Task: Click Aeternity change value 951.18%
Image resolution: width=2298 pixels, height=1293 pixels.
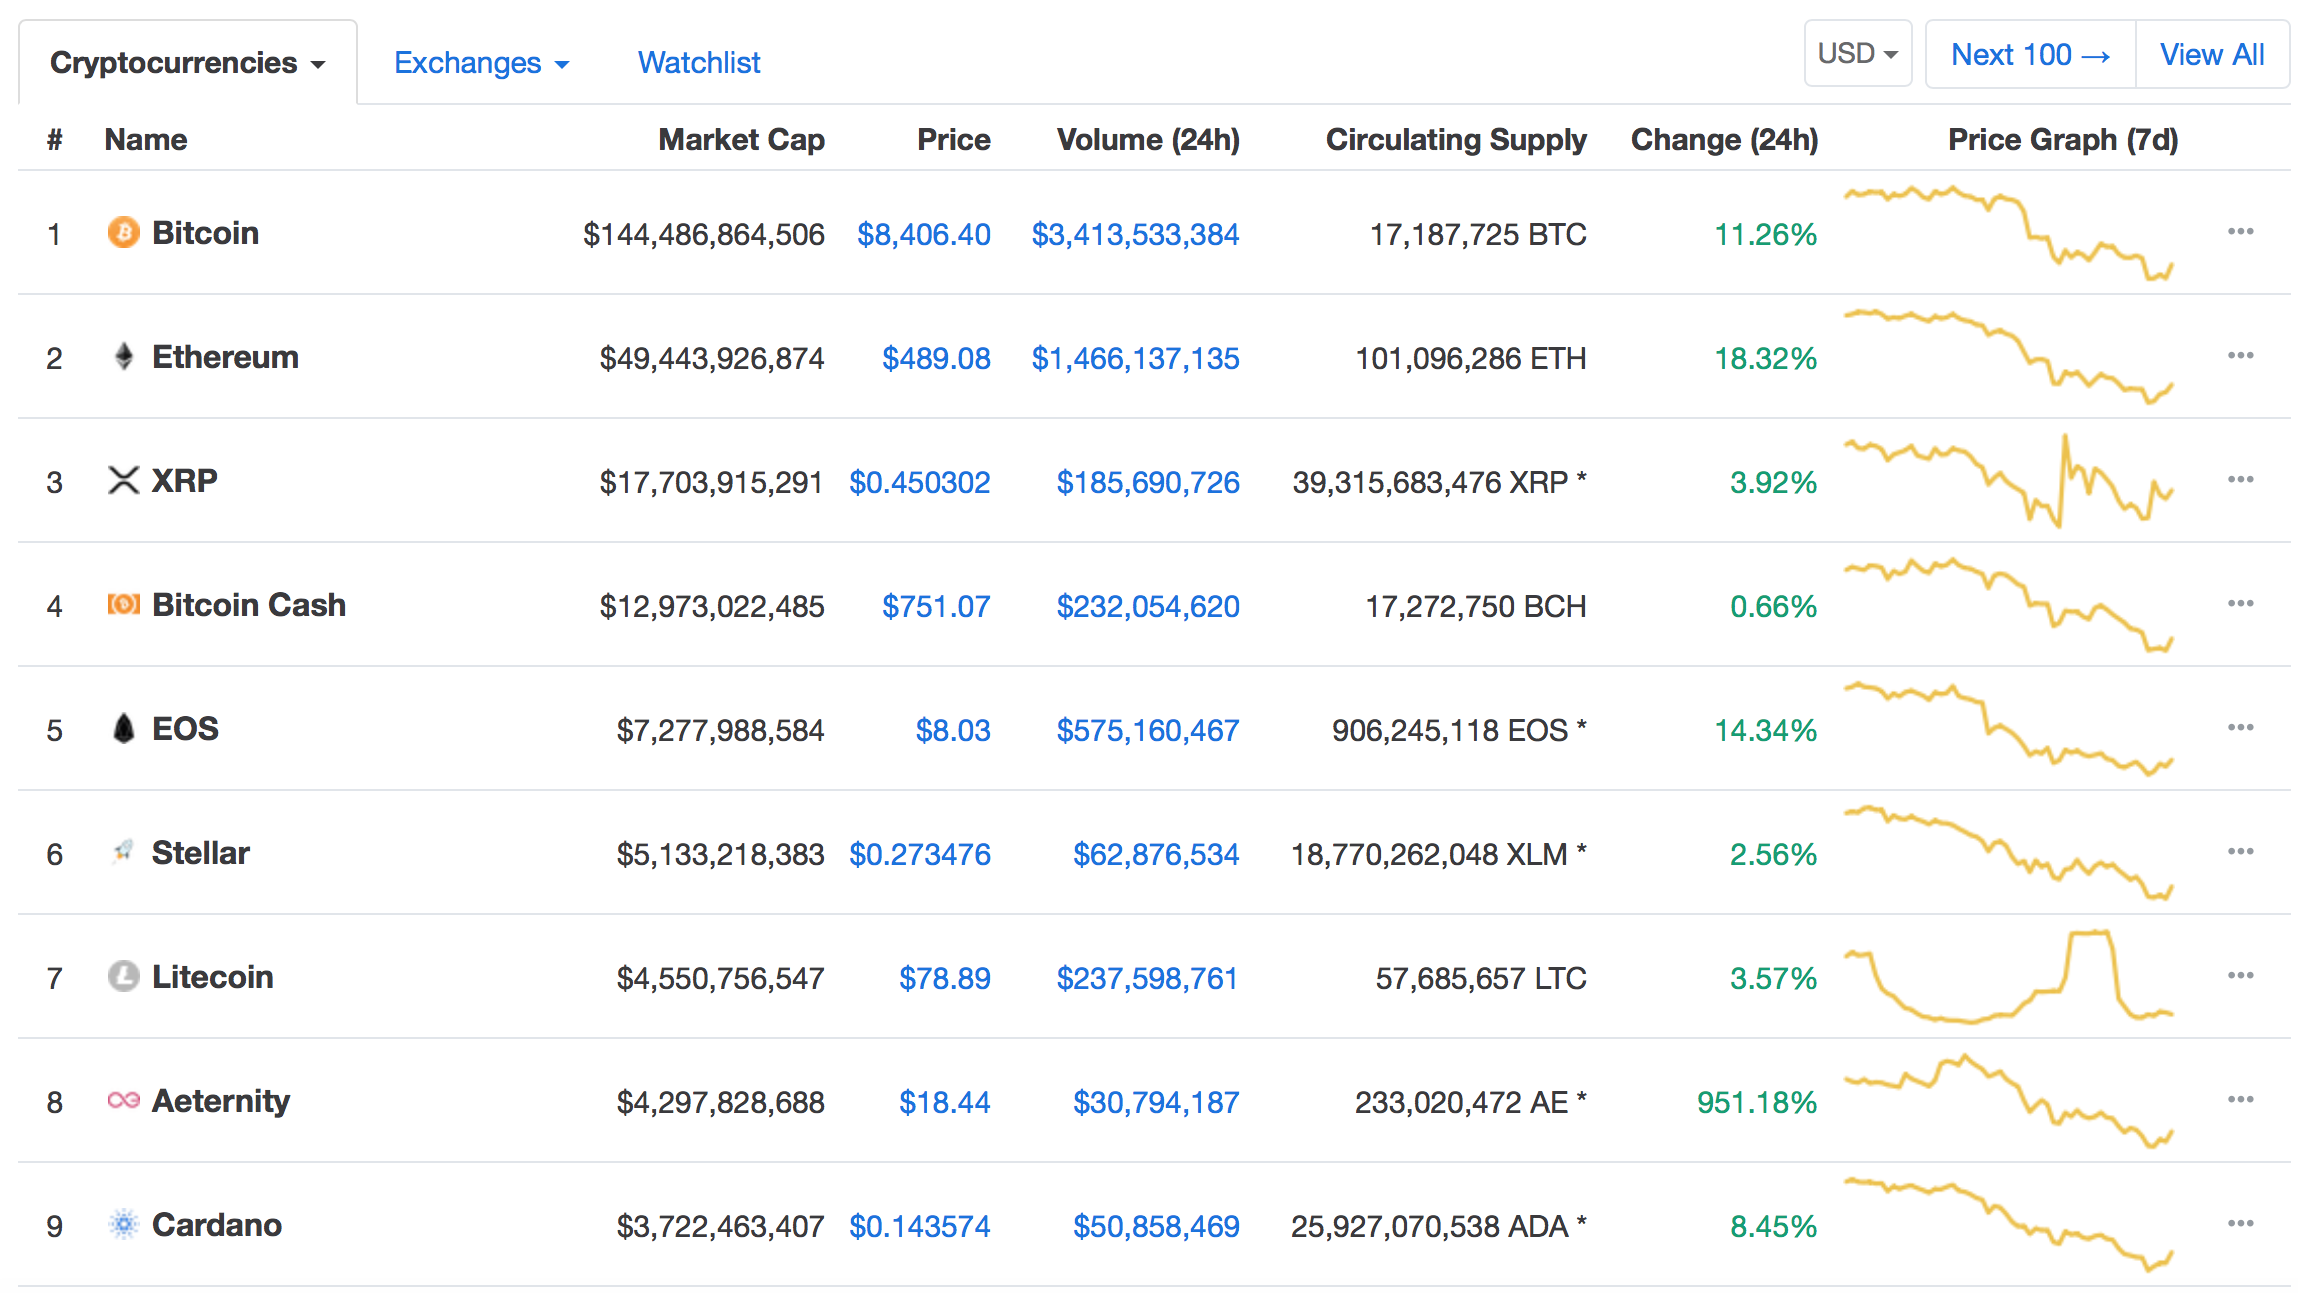Action: click(1757, 1103)
